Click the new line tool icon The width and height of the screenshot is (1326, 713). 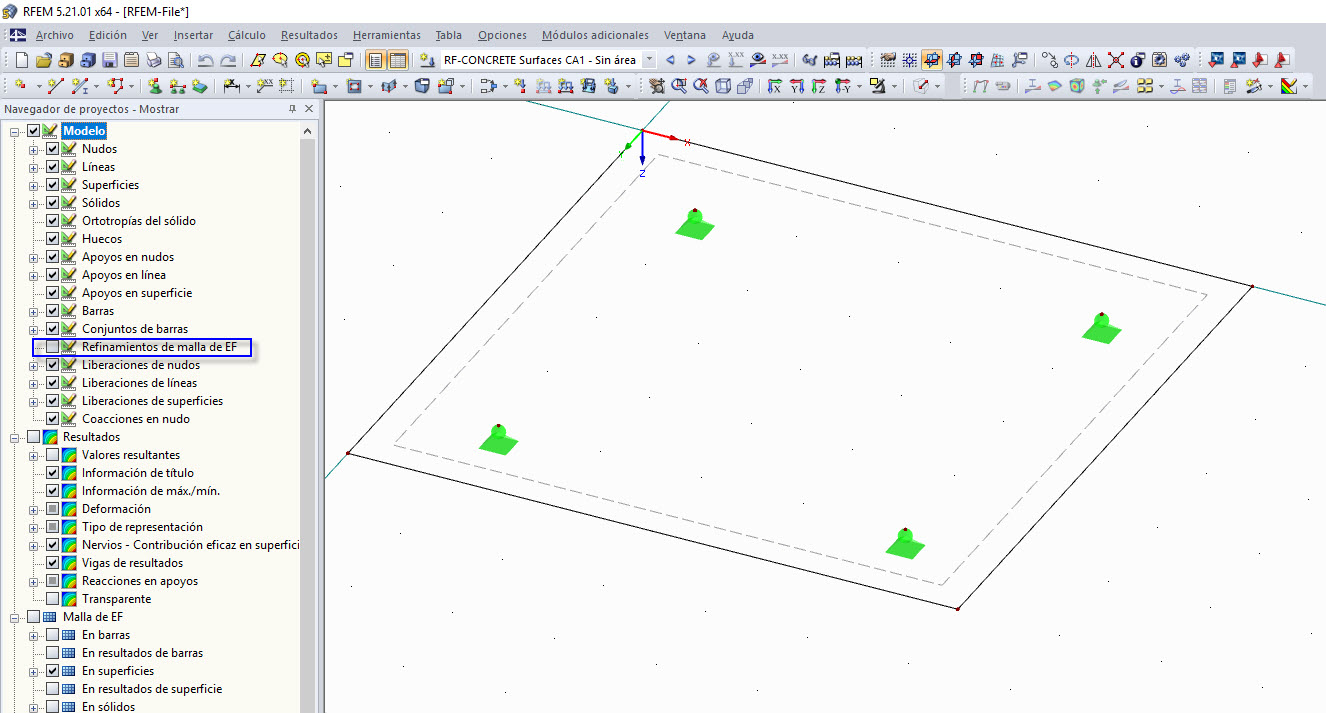[x=56, y=86]
